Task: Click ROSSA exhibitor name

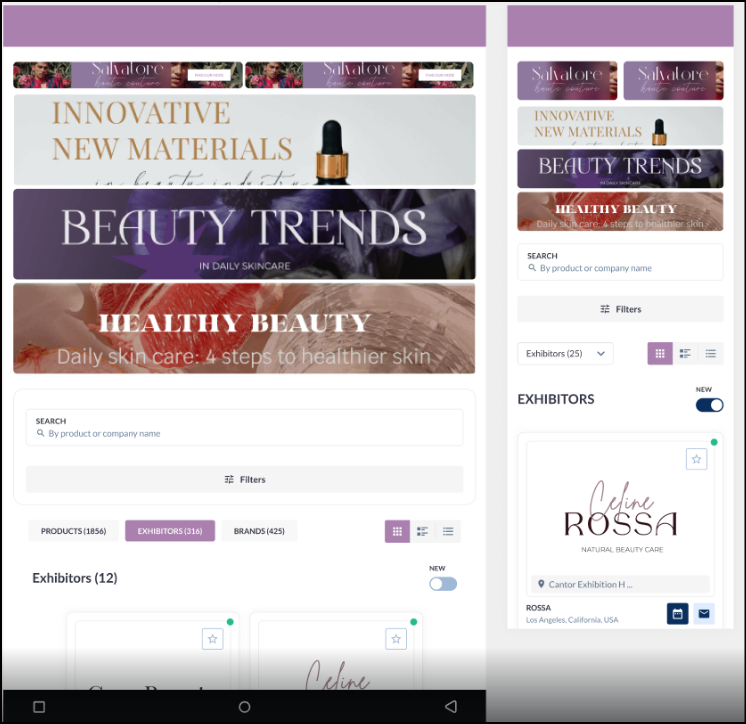Action: click(538, 608)
